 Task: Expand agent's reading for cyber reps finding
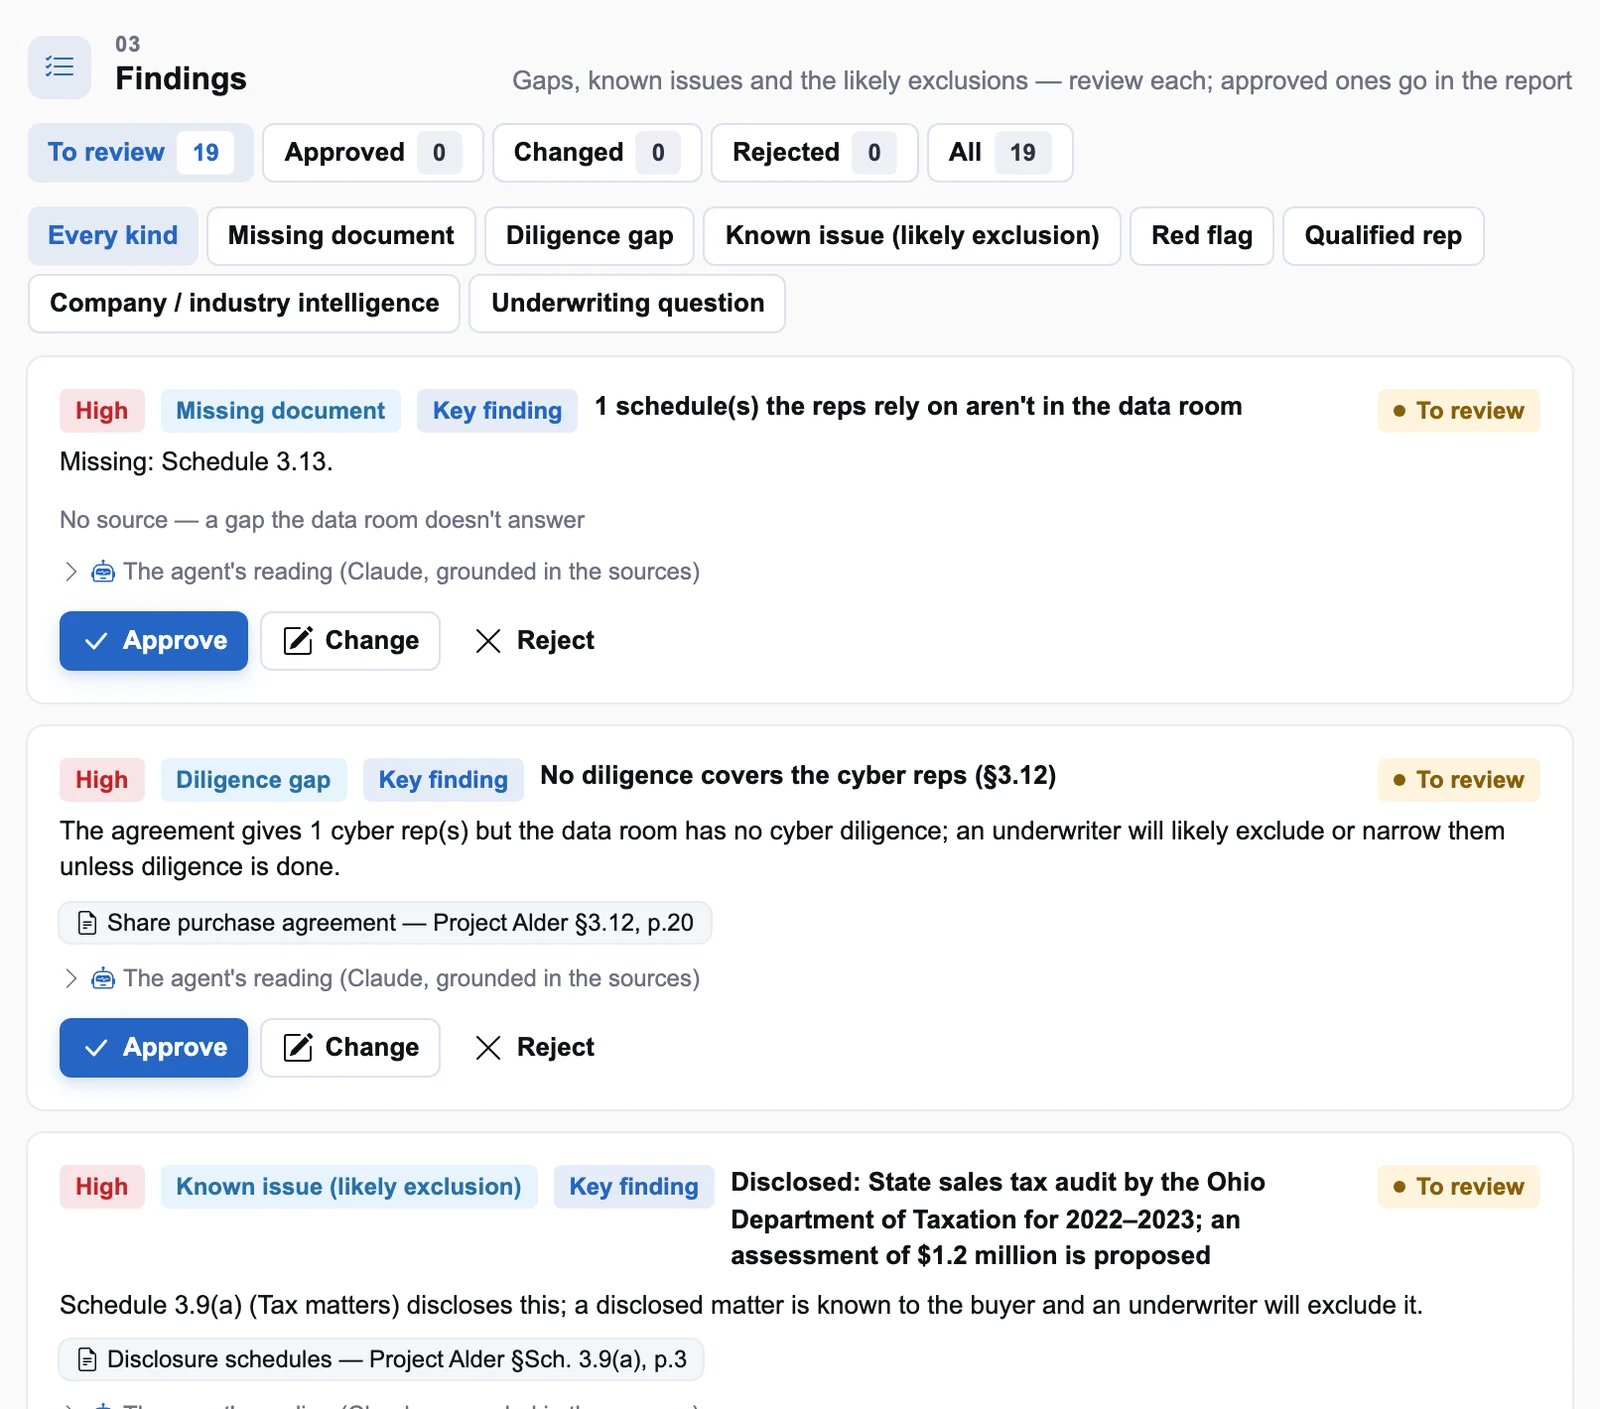tap(380, 979)
